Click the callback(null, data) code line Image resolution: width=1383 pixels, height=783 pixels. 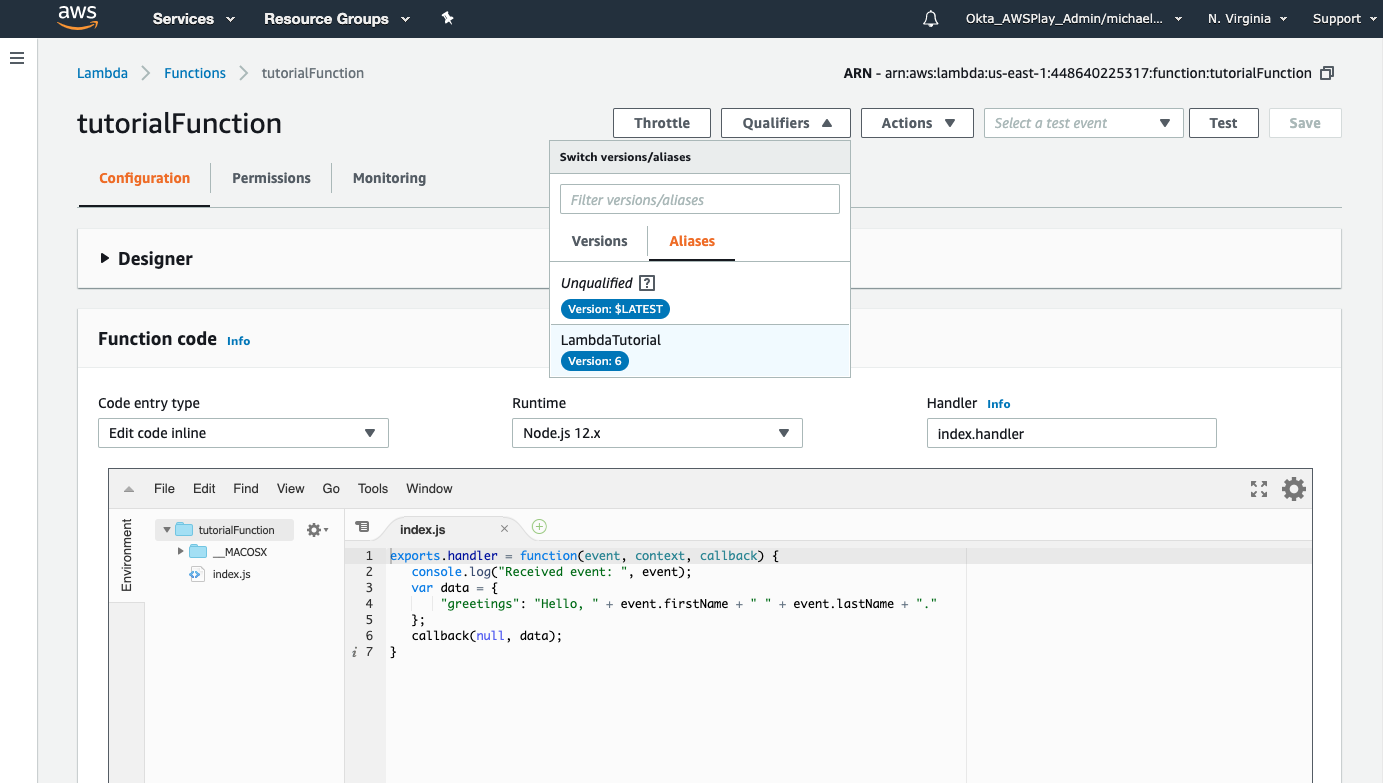[487, 636]
